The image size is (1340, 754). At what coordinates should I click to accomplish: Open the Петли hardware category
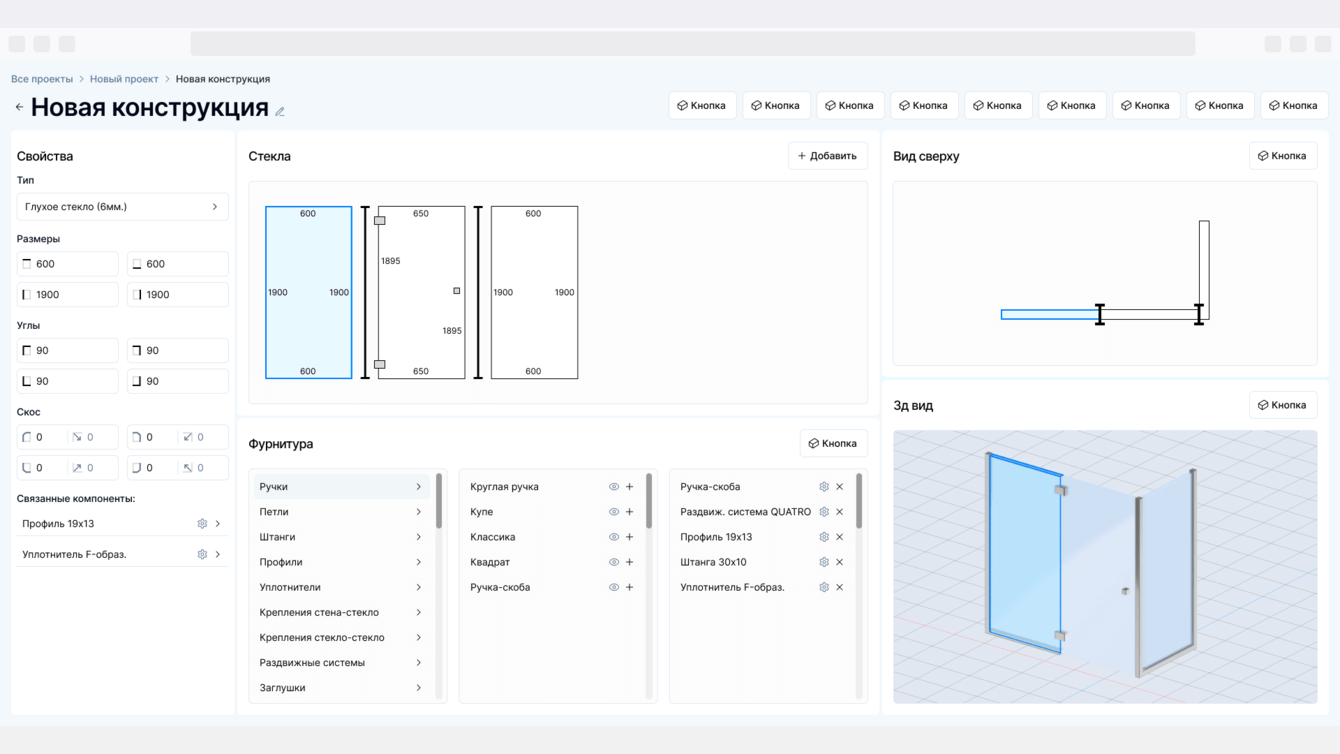pyautogui.click(x=341, y=512)
